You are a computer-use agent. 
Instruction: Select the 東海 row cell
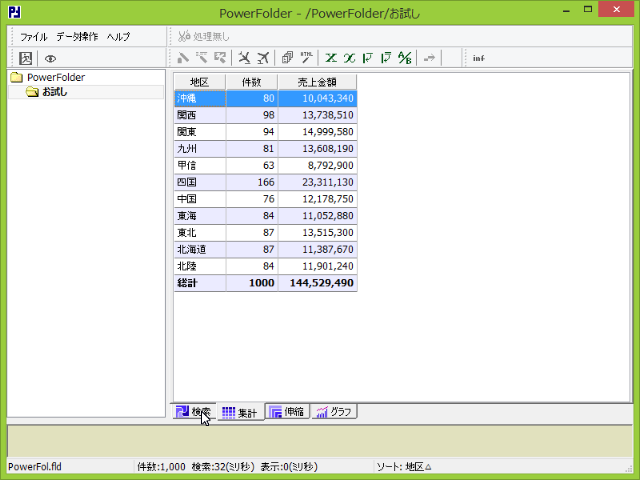pyautogui.click(x=200, y=216)
